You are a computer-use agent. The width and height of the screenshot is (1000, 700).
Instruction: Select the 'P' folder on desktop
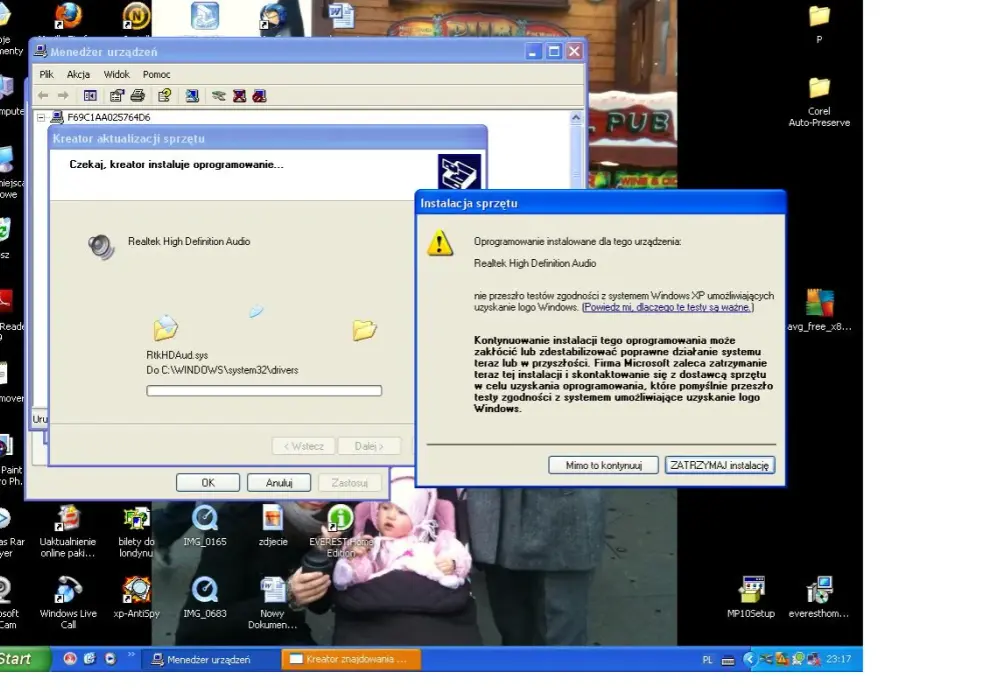[x=819, y=23]
